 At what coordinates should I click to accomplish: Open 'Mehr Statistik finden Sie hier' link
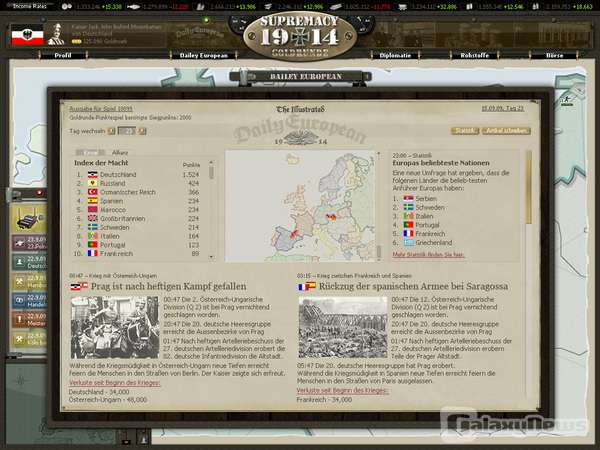point(429,254)
